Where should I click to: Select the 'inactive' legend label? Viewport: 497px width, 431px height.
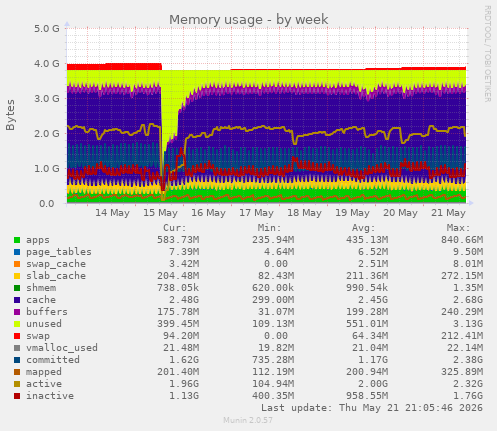50,396
